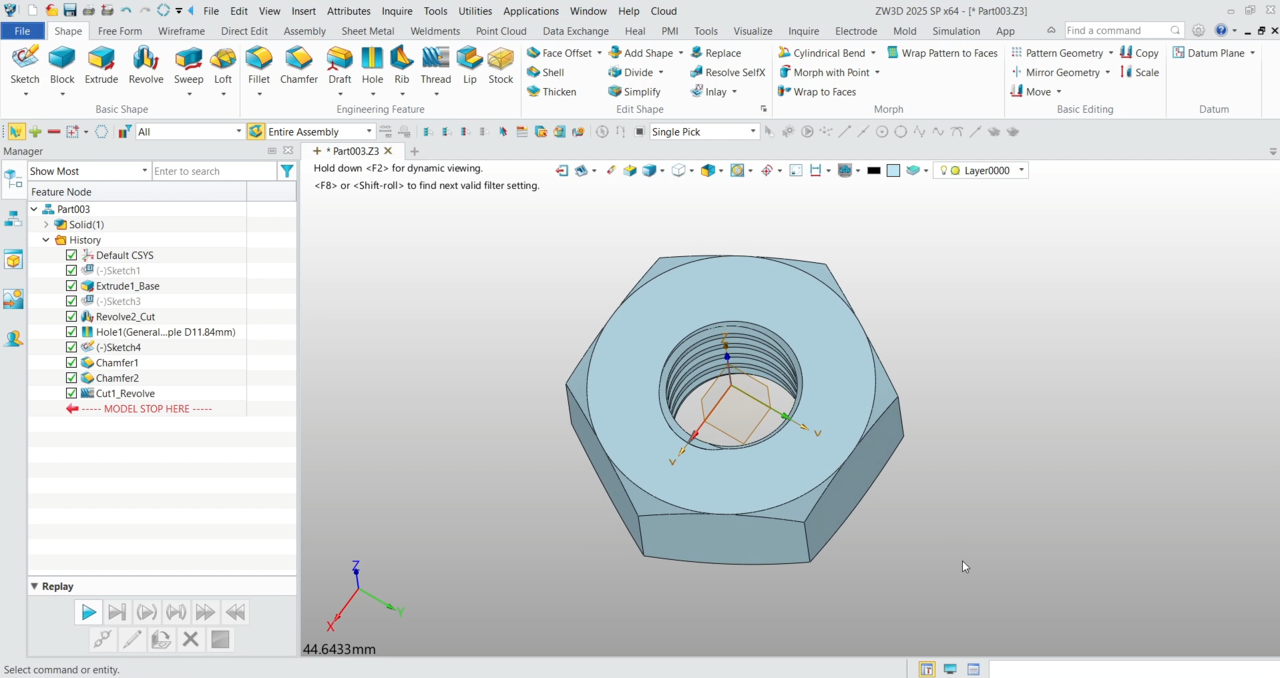
Task: Click the Shell command button
Action: coord(552,72)
